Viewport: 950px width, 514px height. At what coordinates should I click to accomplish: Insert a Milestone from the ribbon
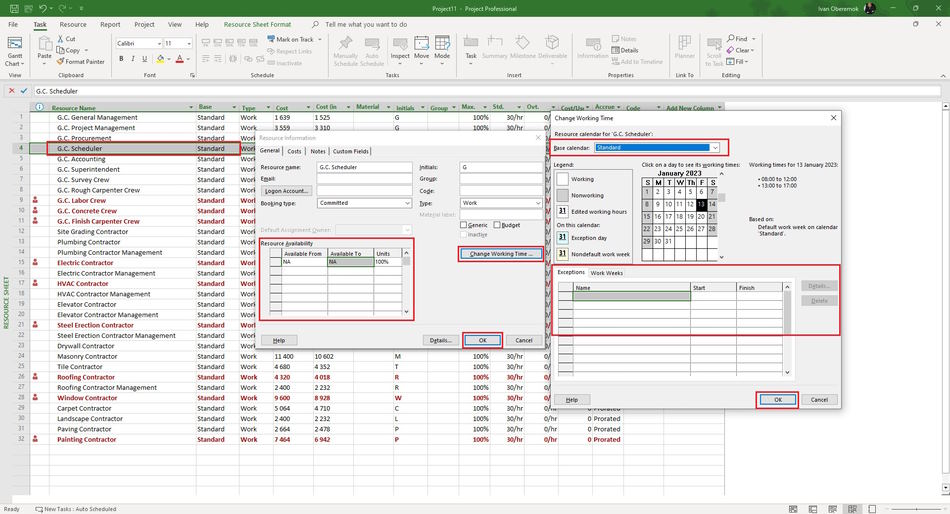pos(522,44)
